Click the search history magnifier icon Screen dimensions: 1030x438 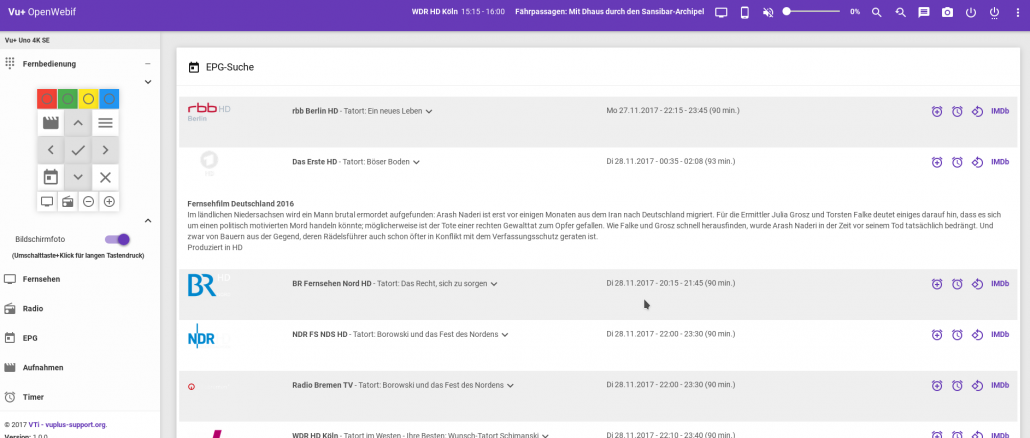[900, 12]
